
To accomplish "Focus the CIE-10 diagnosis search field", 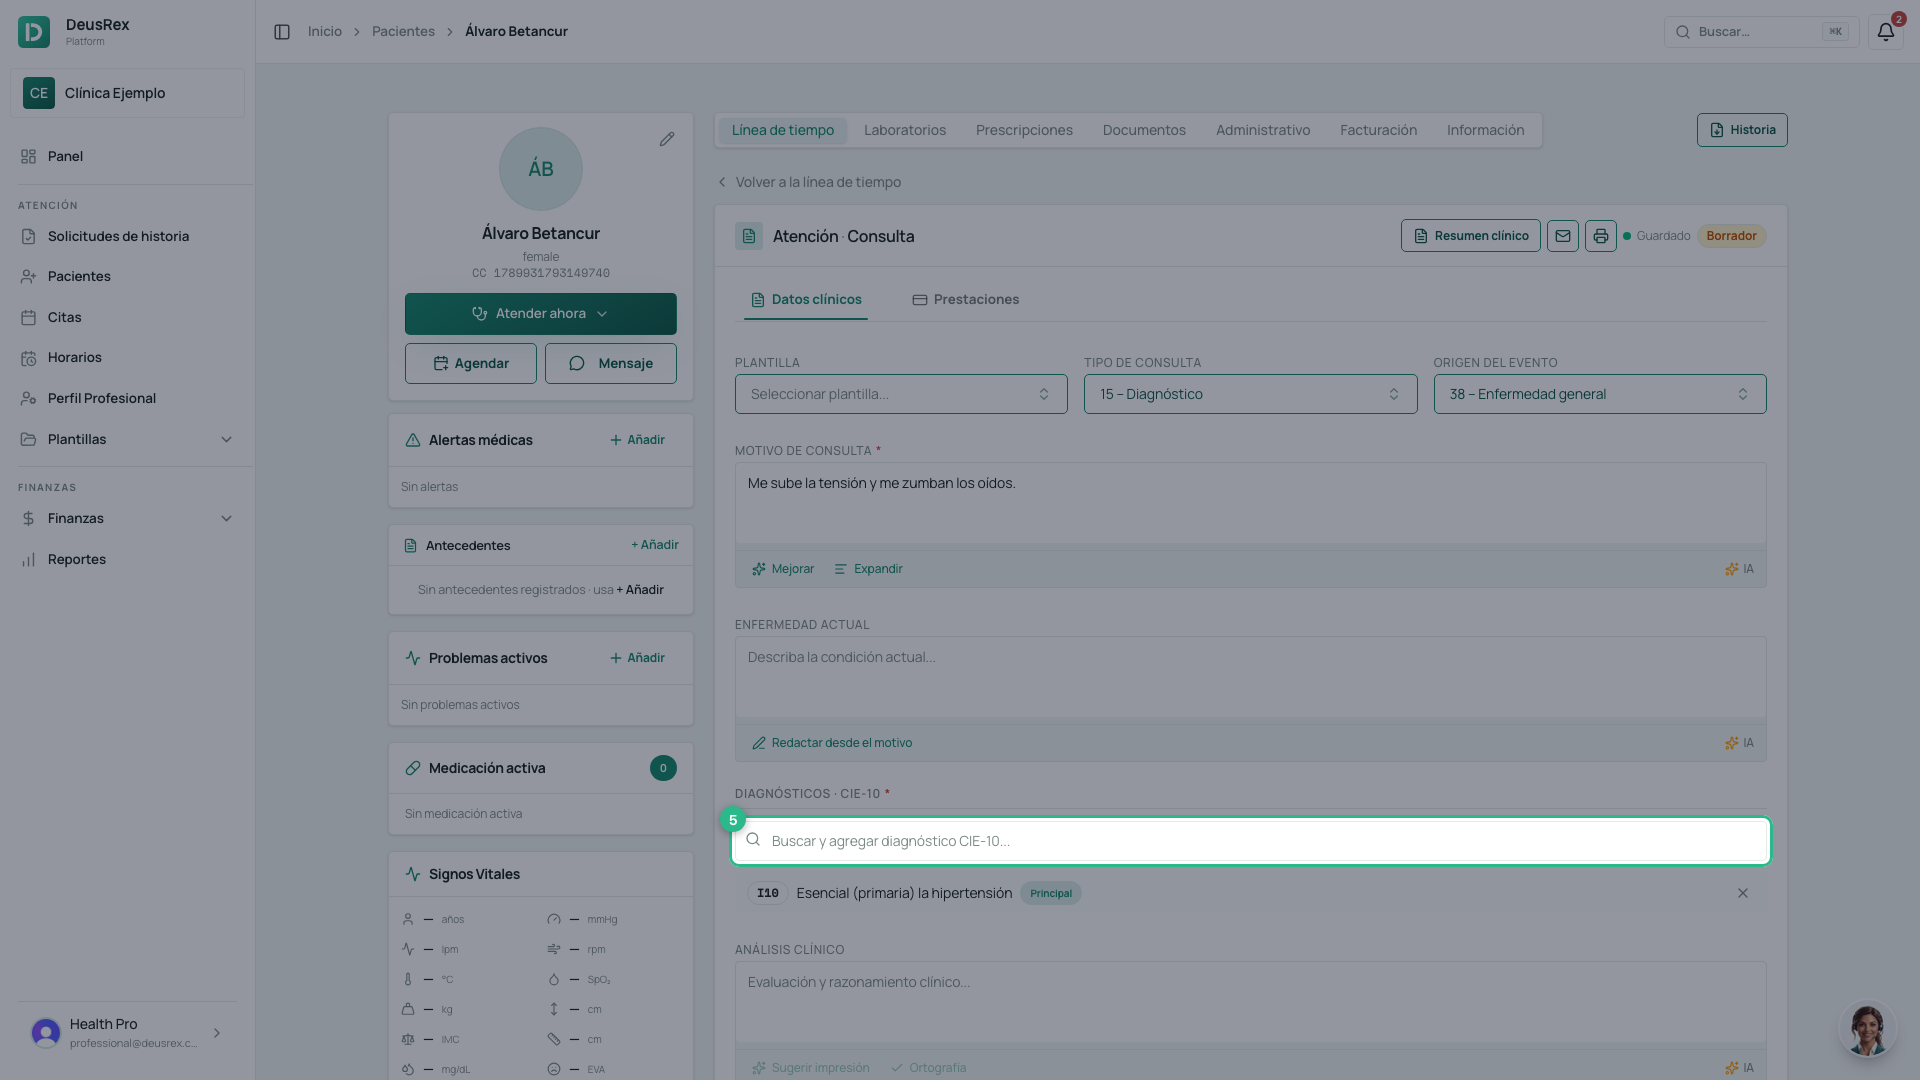I will [x=1250, y=841].
